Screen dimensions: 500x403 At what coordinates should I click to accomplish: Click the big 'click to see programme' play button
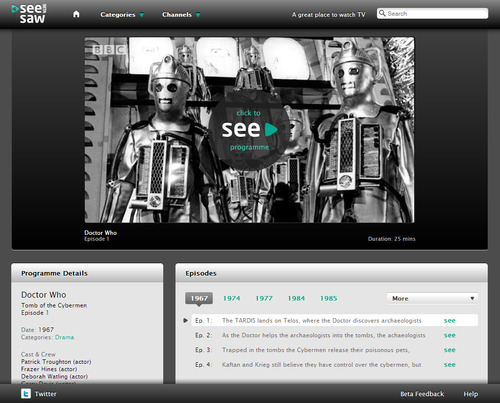click(249, 130)
